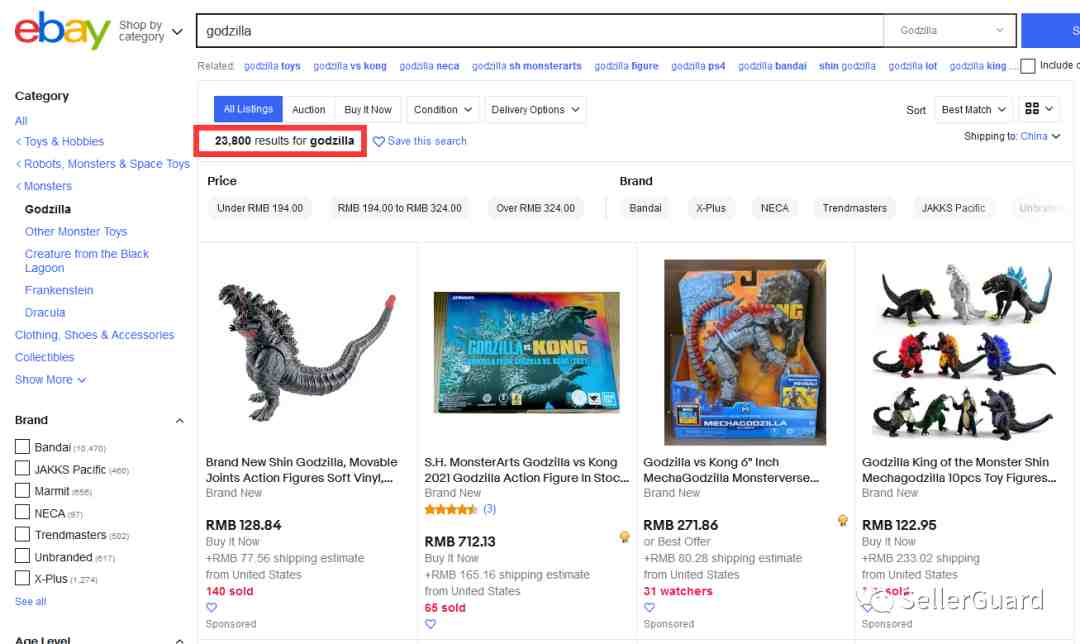Image resolution: width=1080 pixels, height=644 pixels.
Task: Click the five-star rating on S.H. MonsterArts listing
Action: pyautogui.click(x=450, y=510)
